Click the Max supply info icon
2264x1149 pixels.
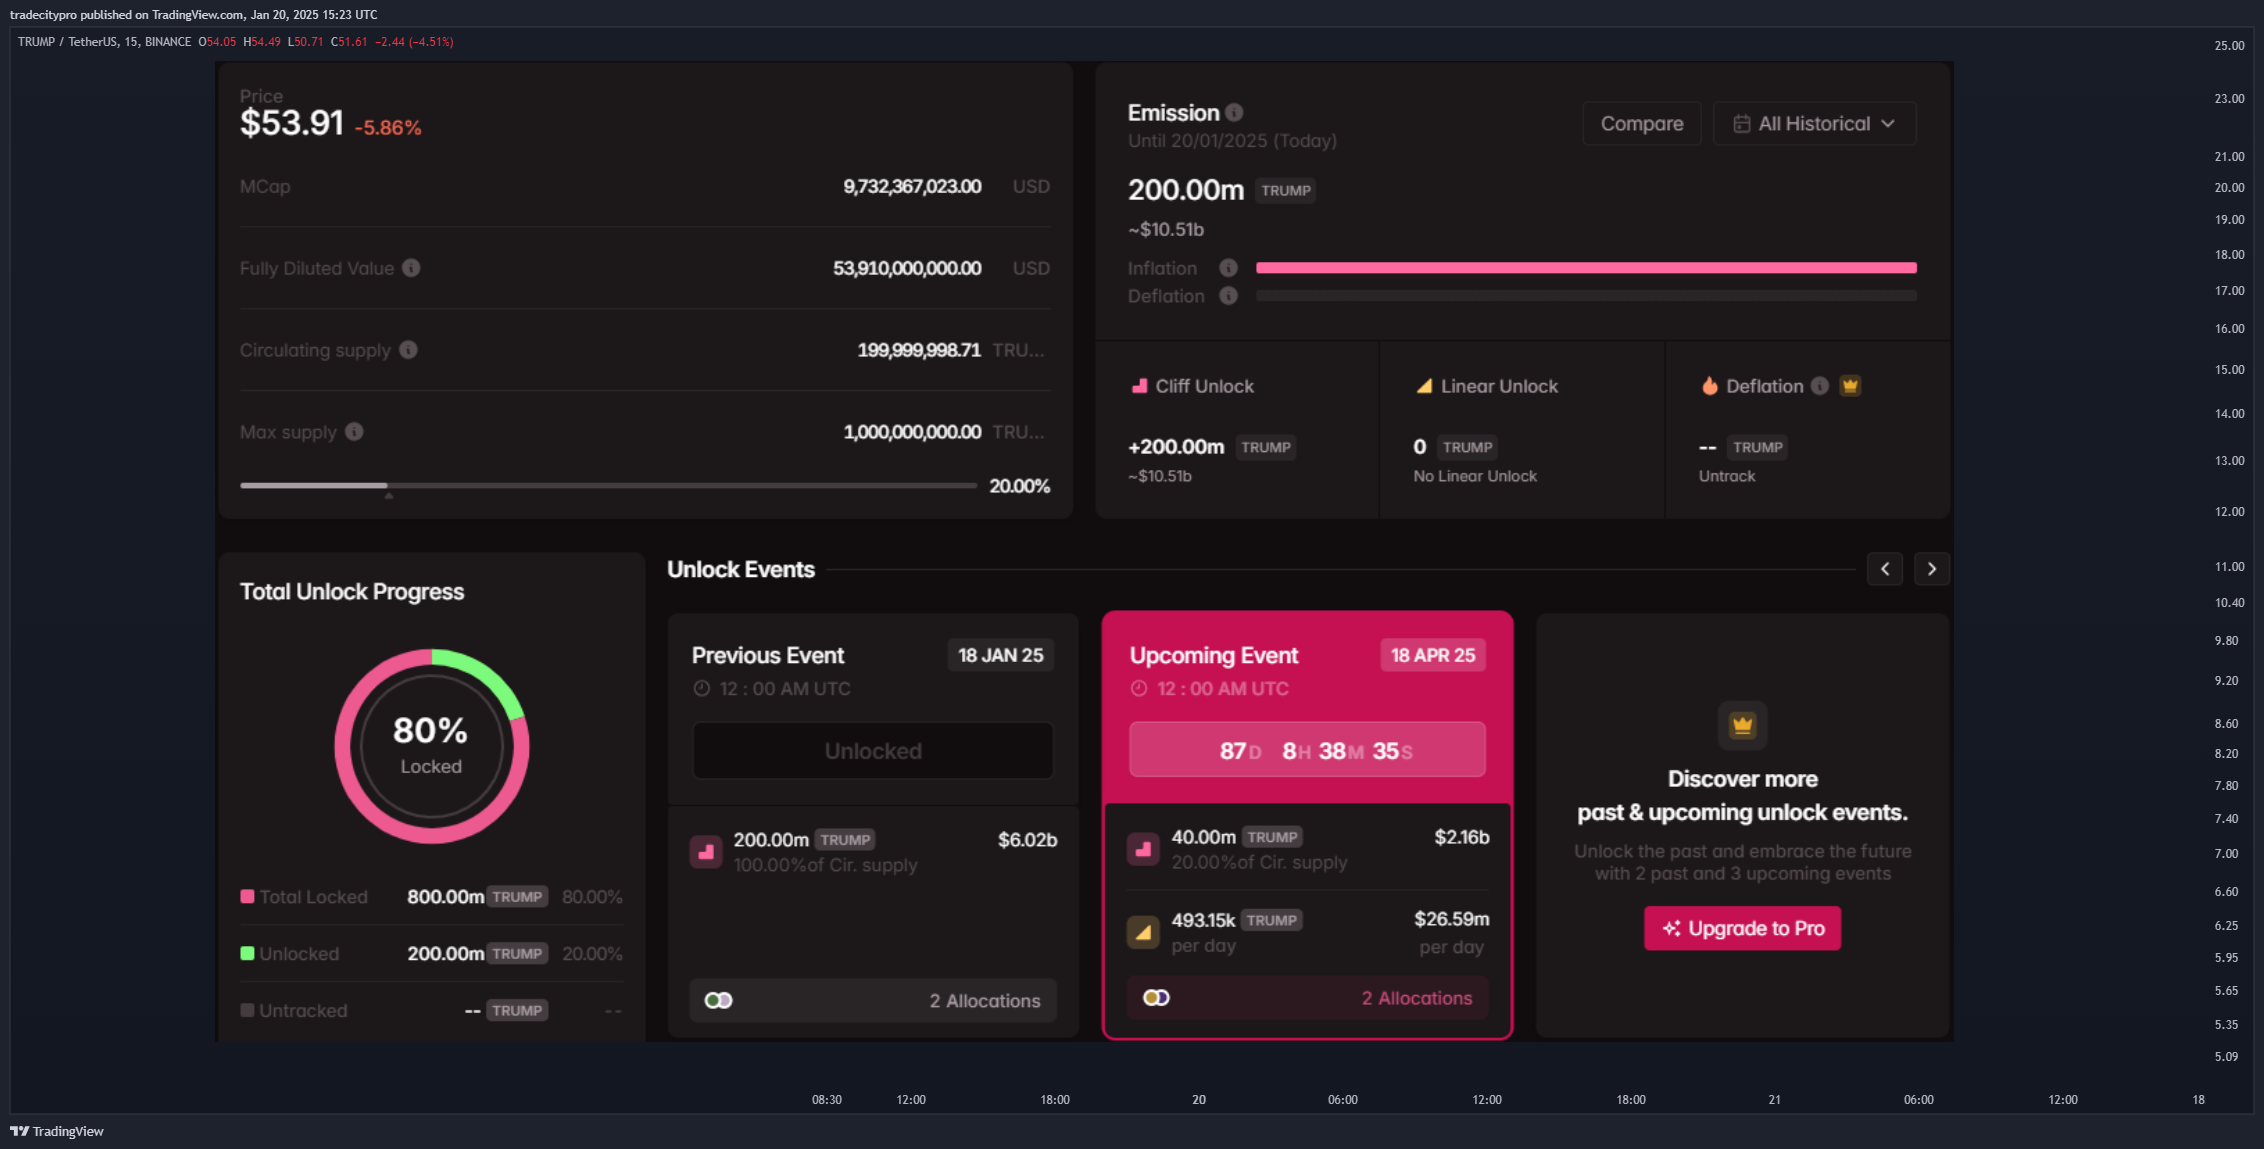354,432
